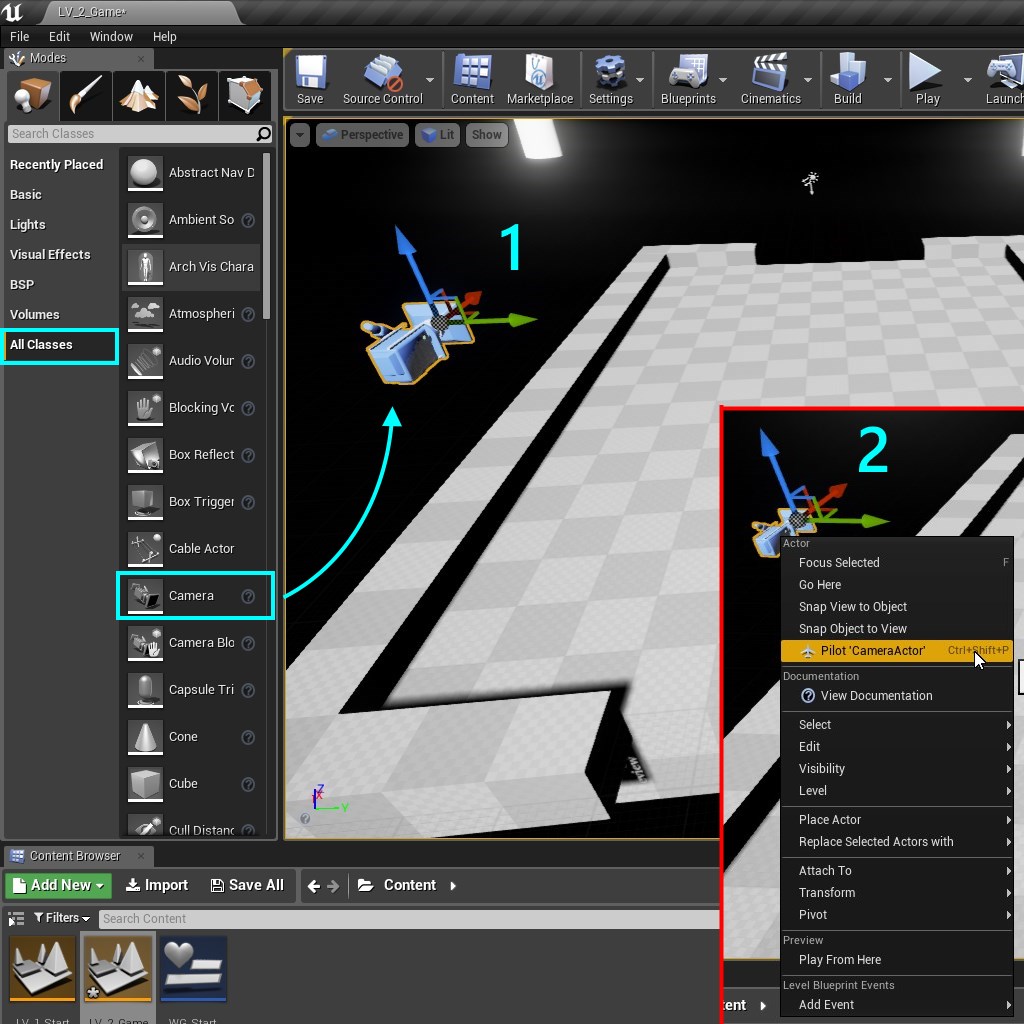Click the Save All button
The width and height of the screenshot is (1024, 1024).
pyautogui.click(x=248, y=886)
